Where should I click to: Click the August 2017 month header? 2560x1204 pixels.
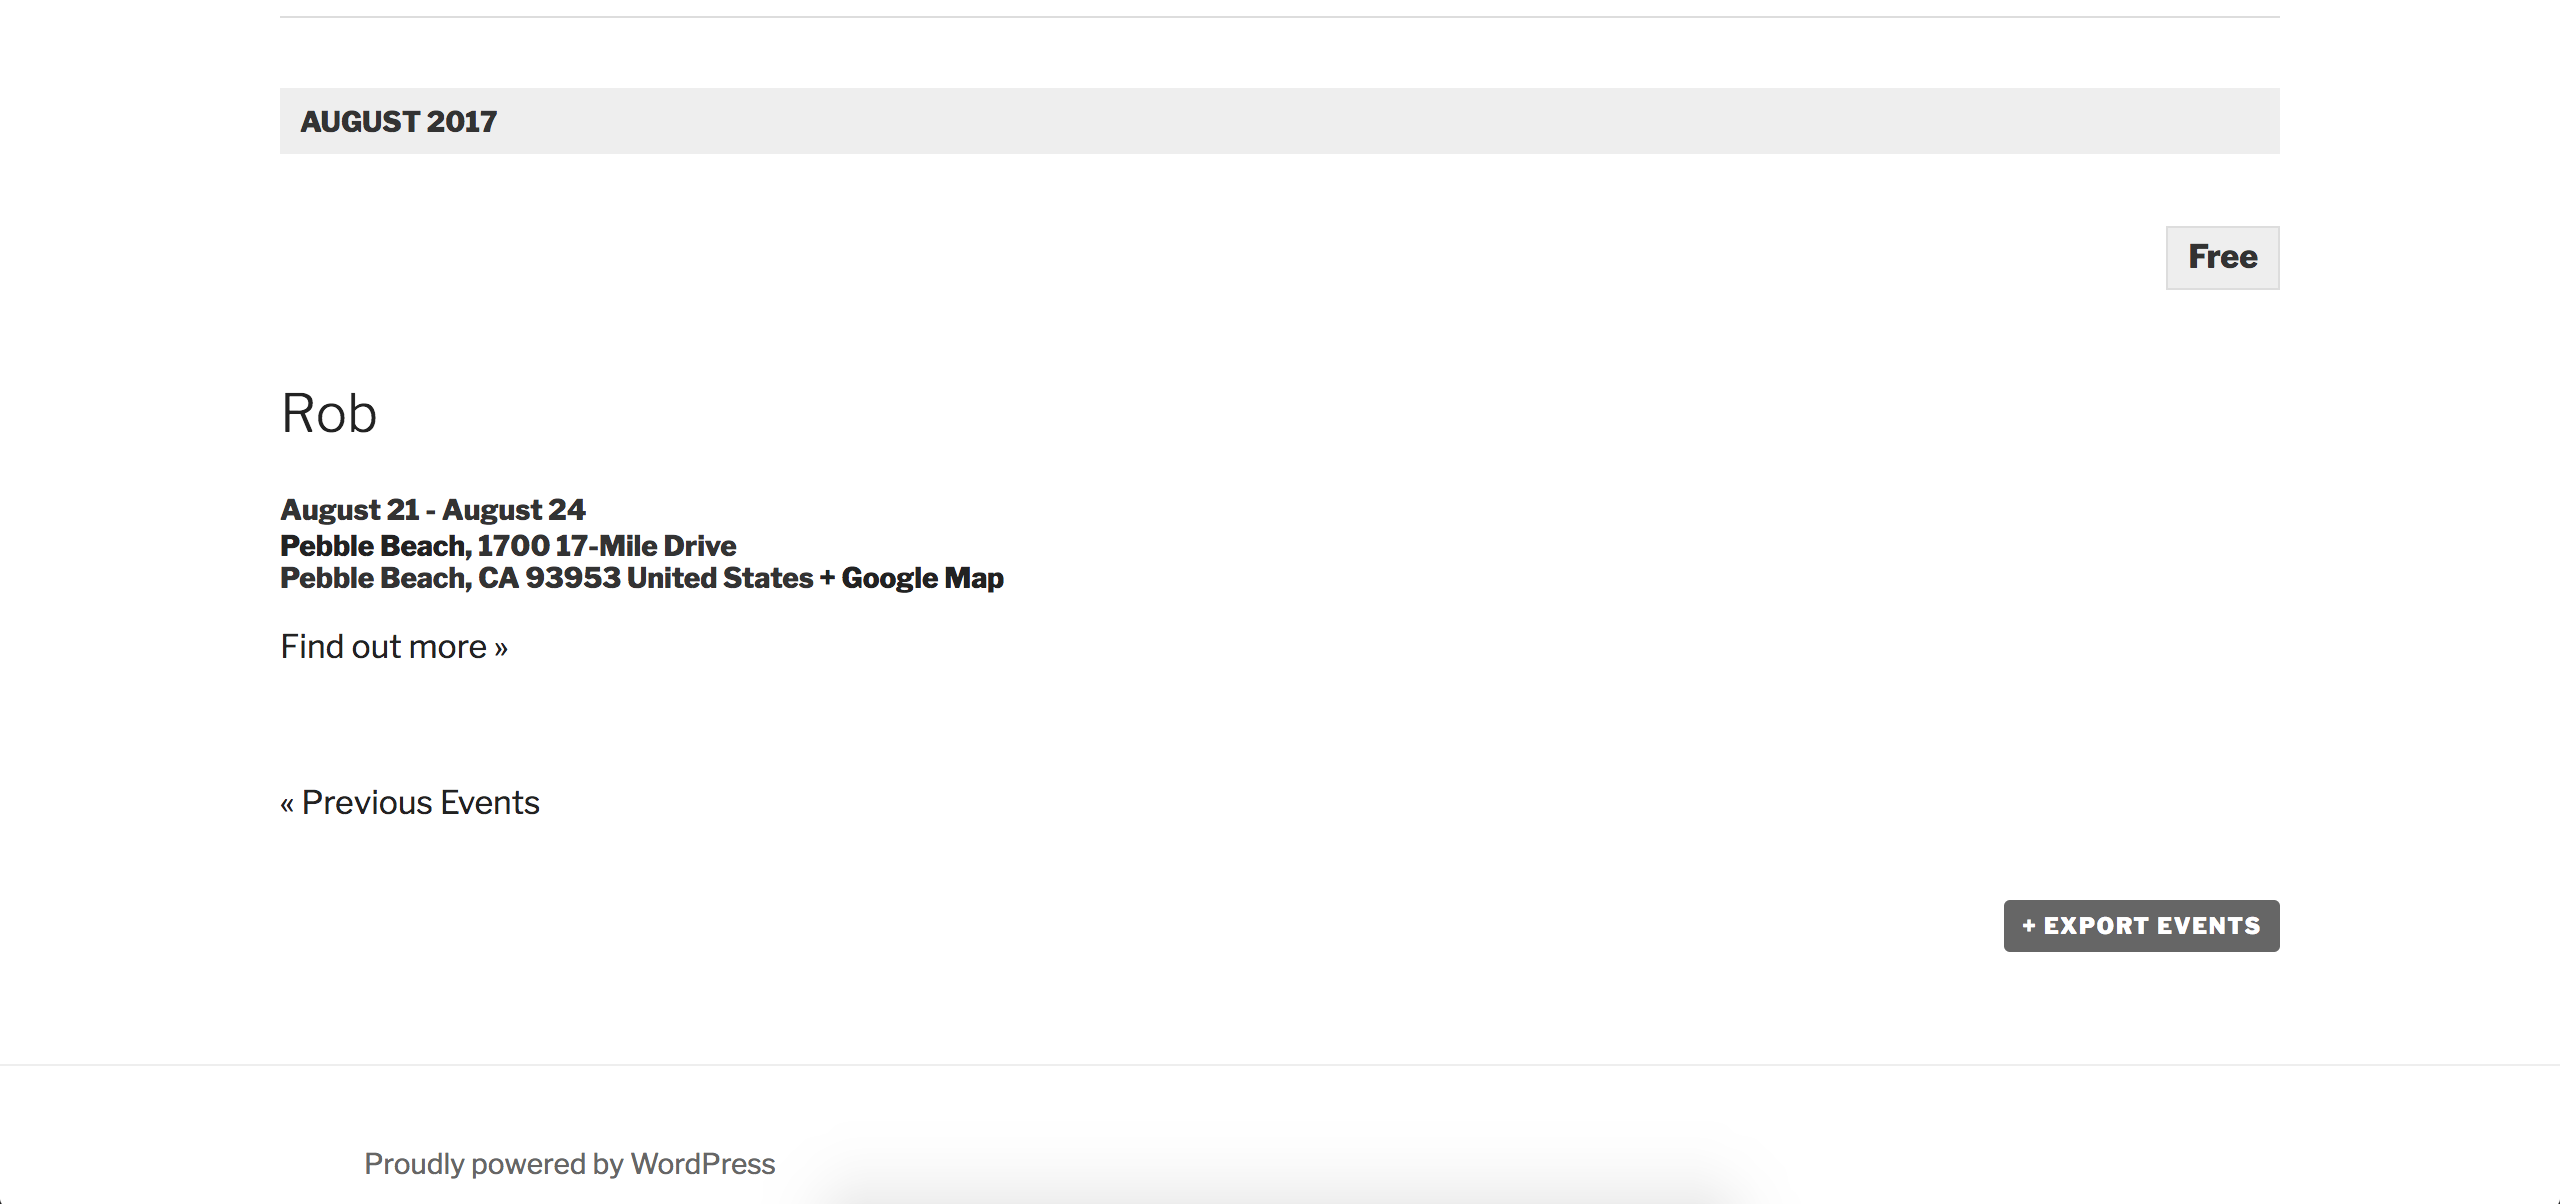click(x=398, y=122)
